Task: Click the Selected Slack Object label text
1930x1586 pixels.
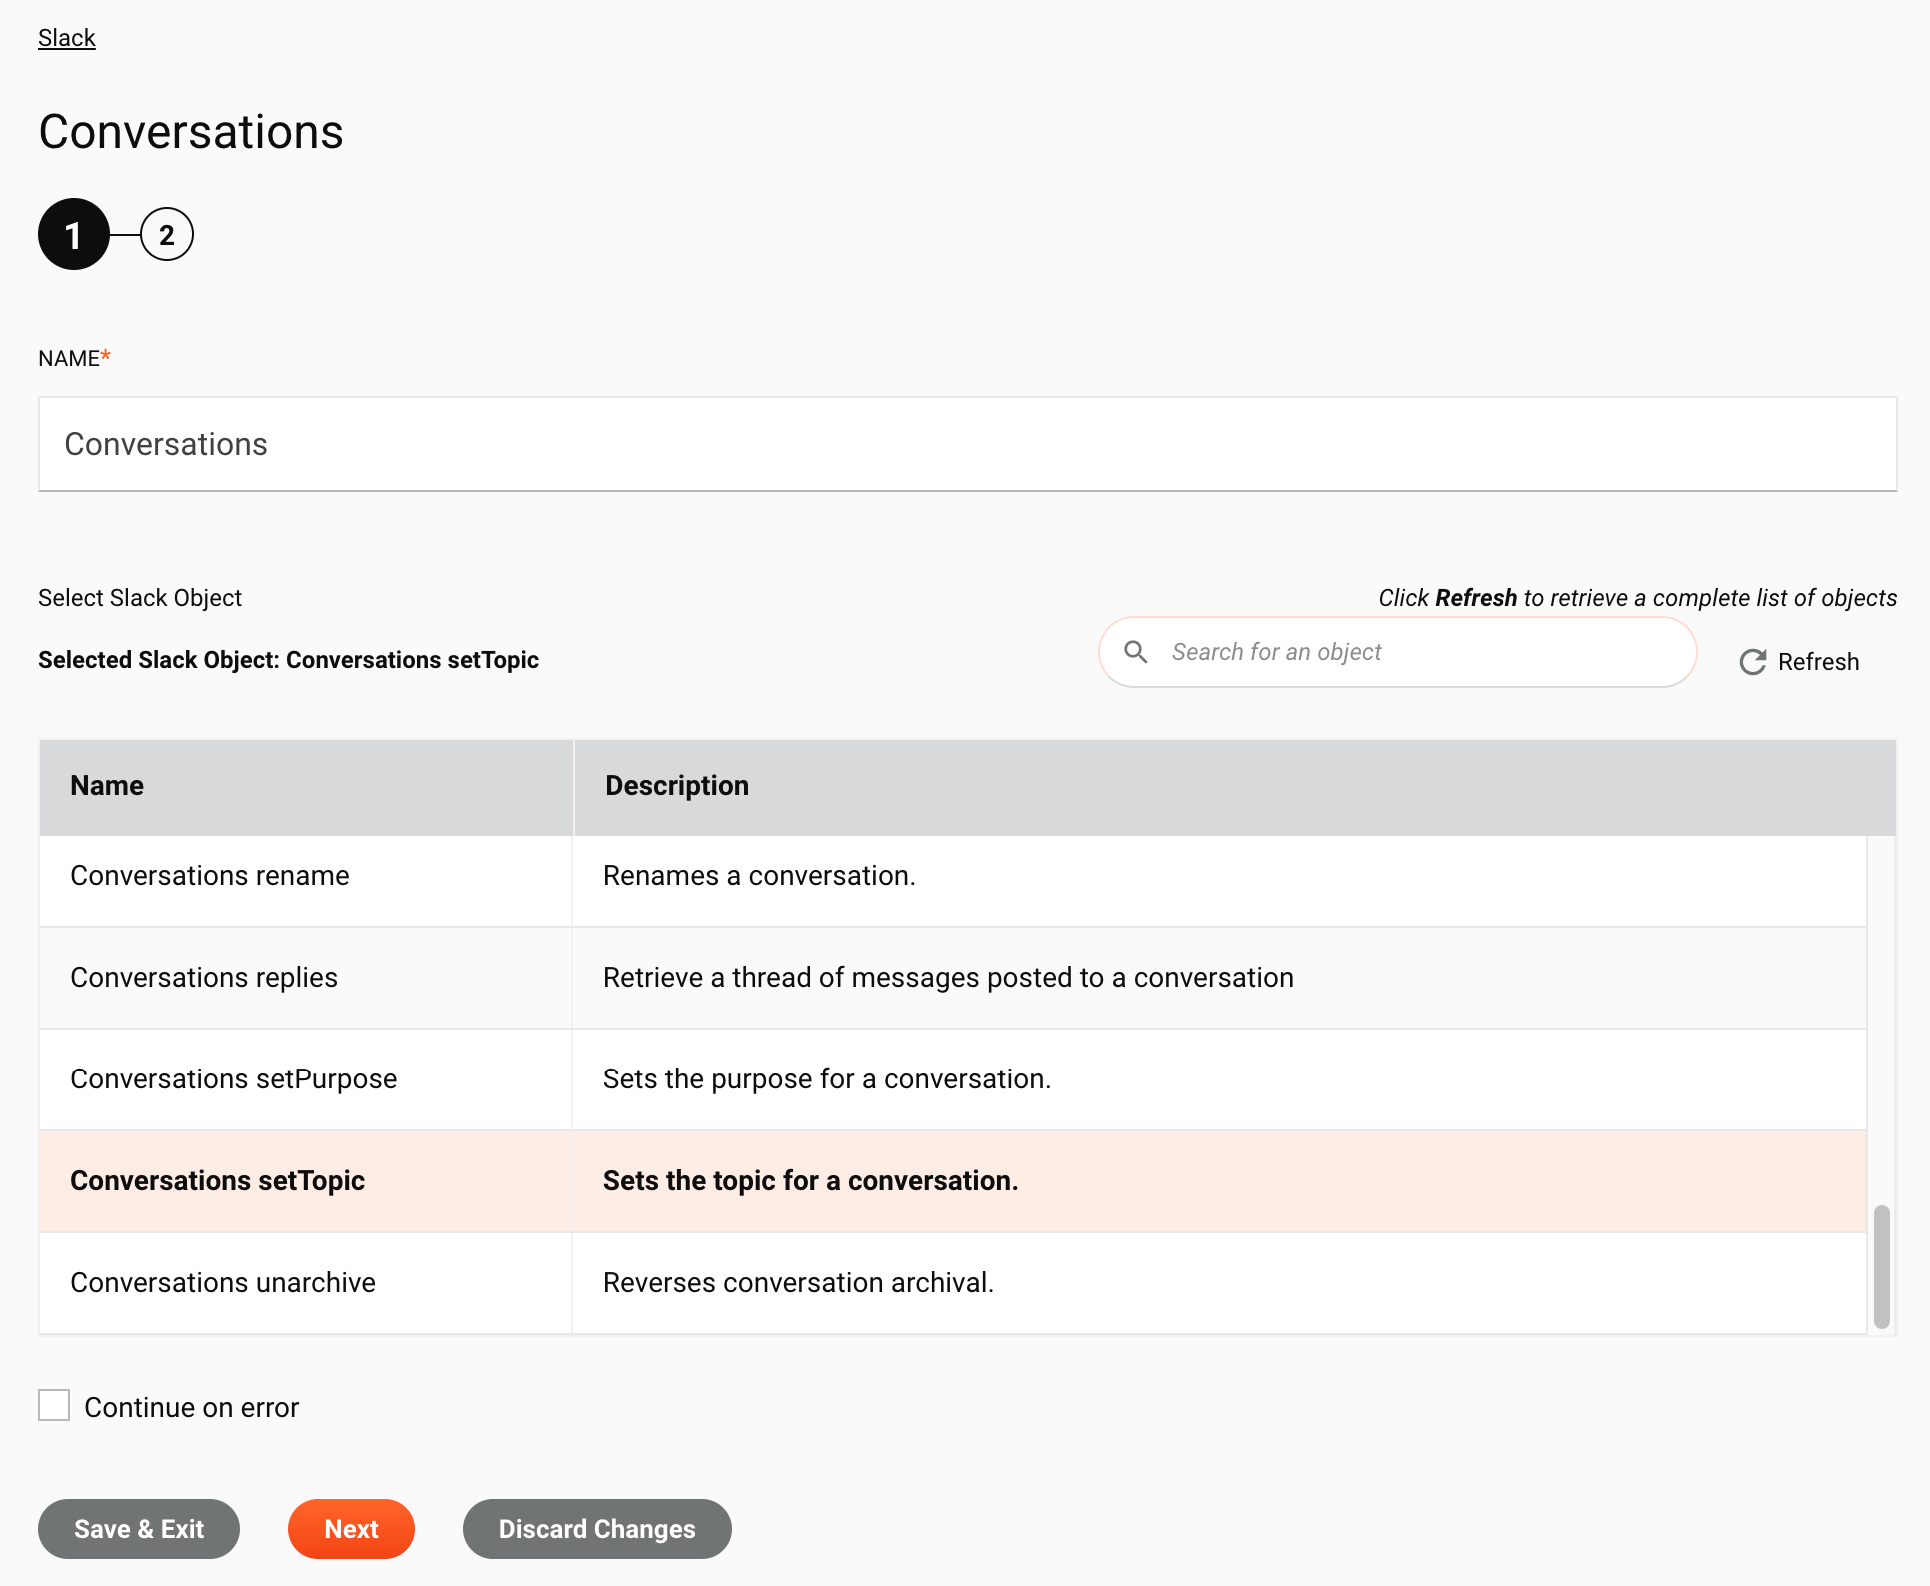Action: tap(288, 660)
